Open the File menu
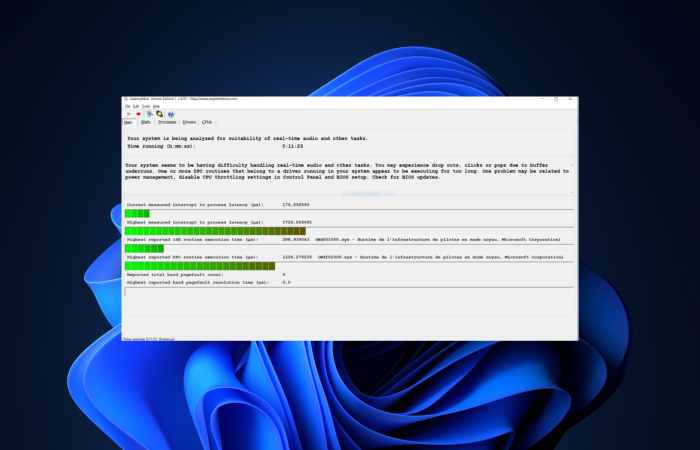The image size is (700, 450). coord(128,106)
